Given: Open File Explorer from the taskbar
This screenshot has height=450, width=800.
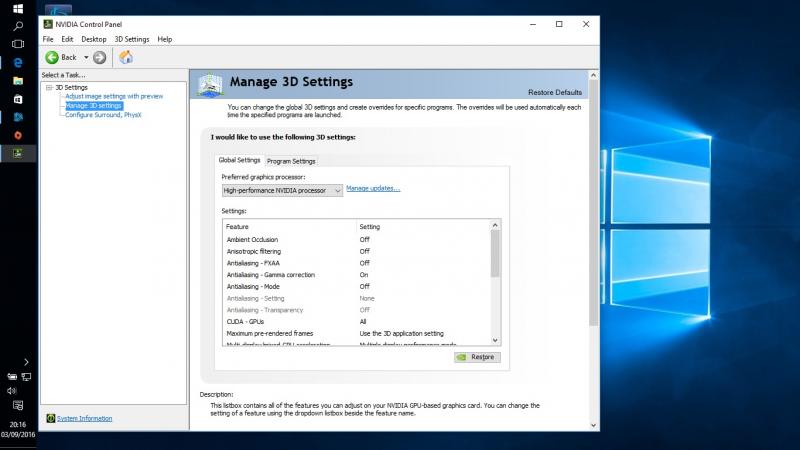Looking at the screenshot, I should point(18,80).
